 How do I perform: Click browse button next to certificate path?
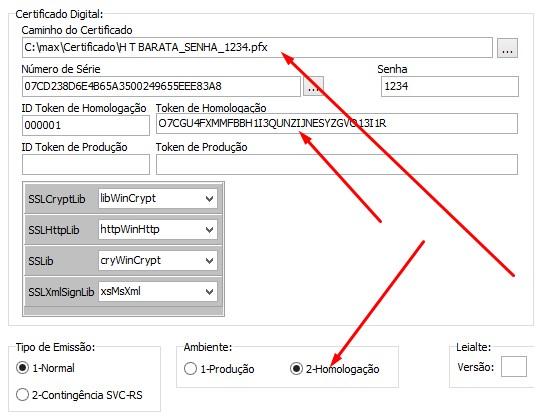tap(507, 48)
